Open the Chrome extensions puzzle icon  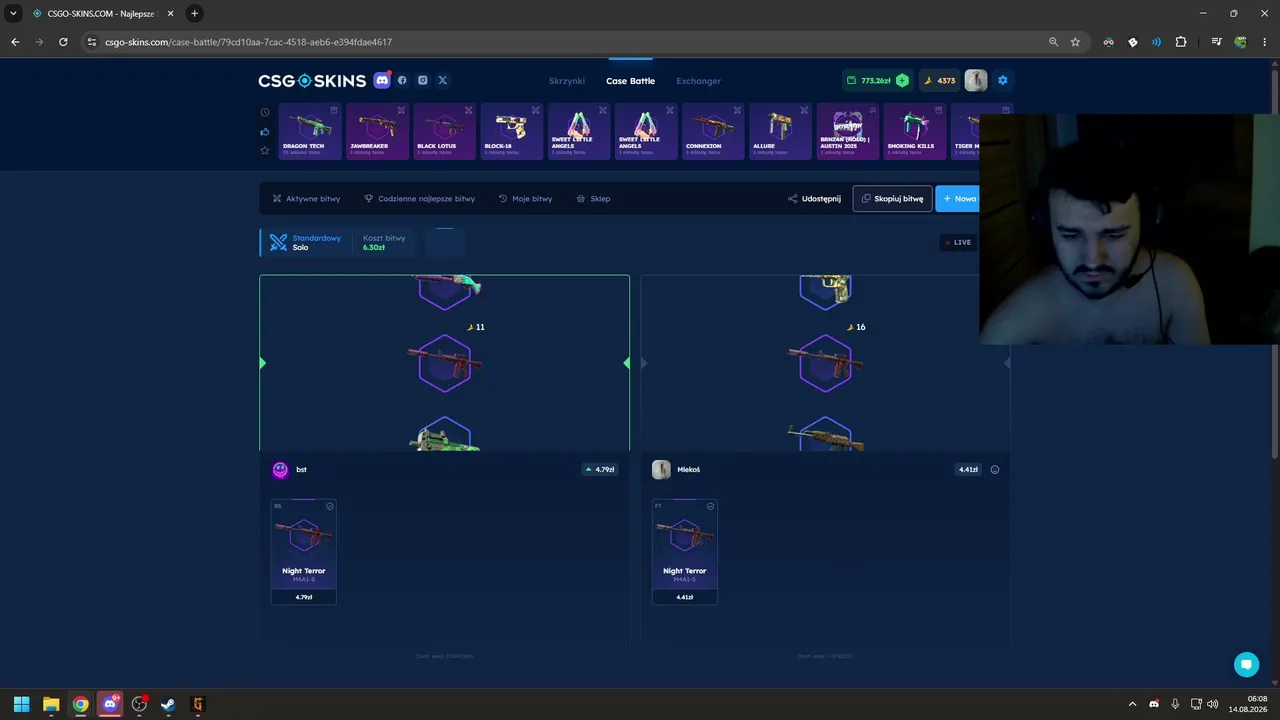tap(1181, 42)
